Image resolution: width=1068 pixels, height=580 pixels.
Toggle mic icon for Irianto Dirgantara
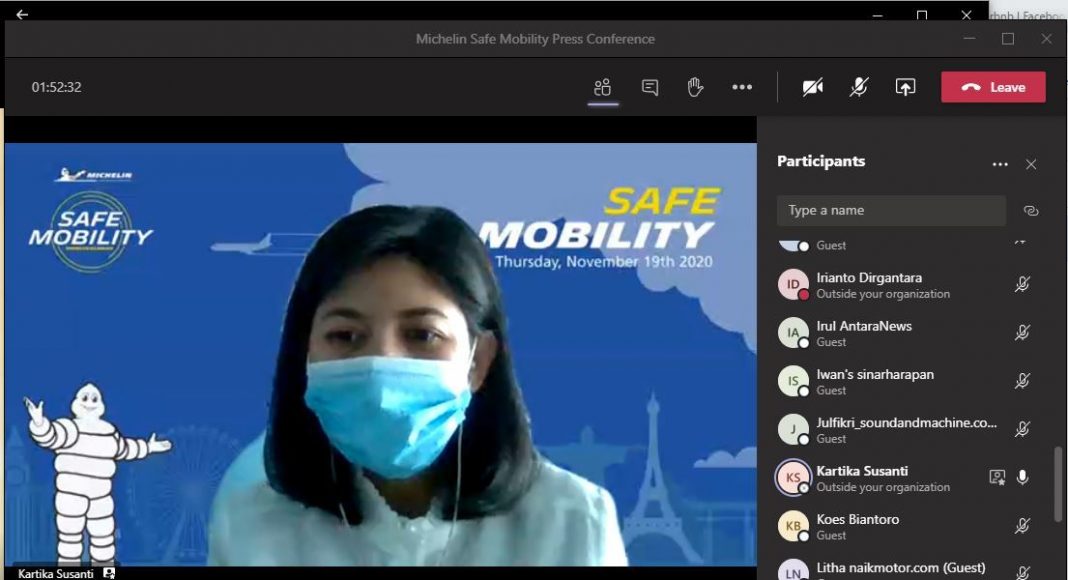[1022, 284]
